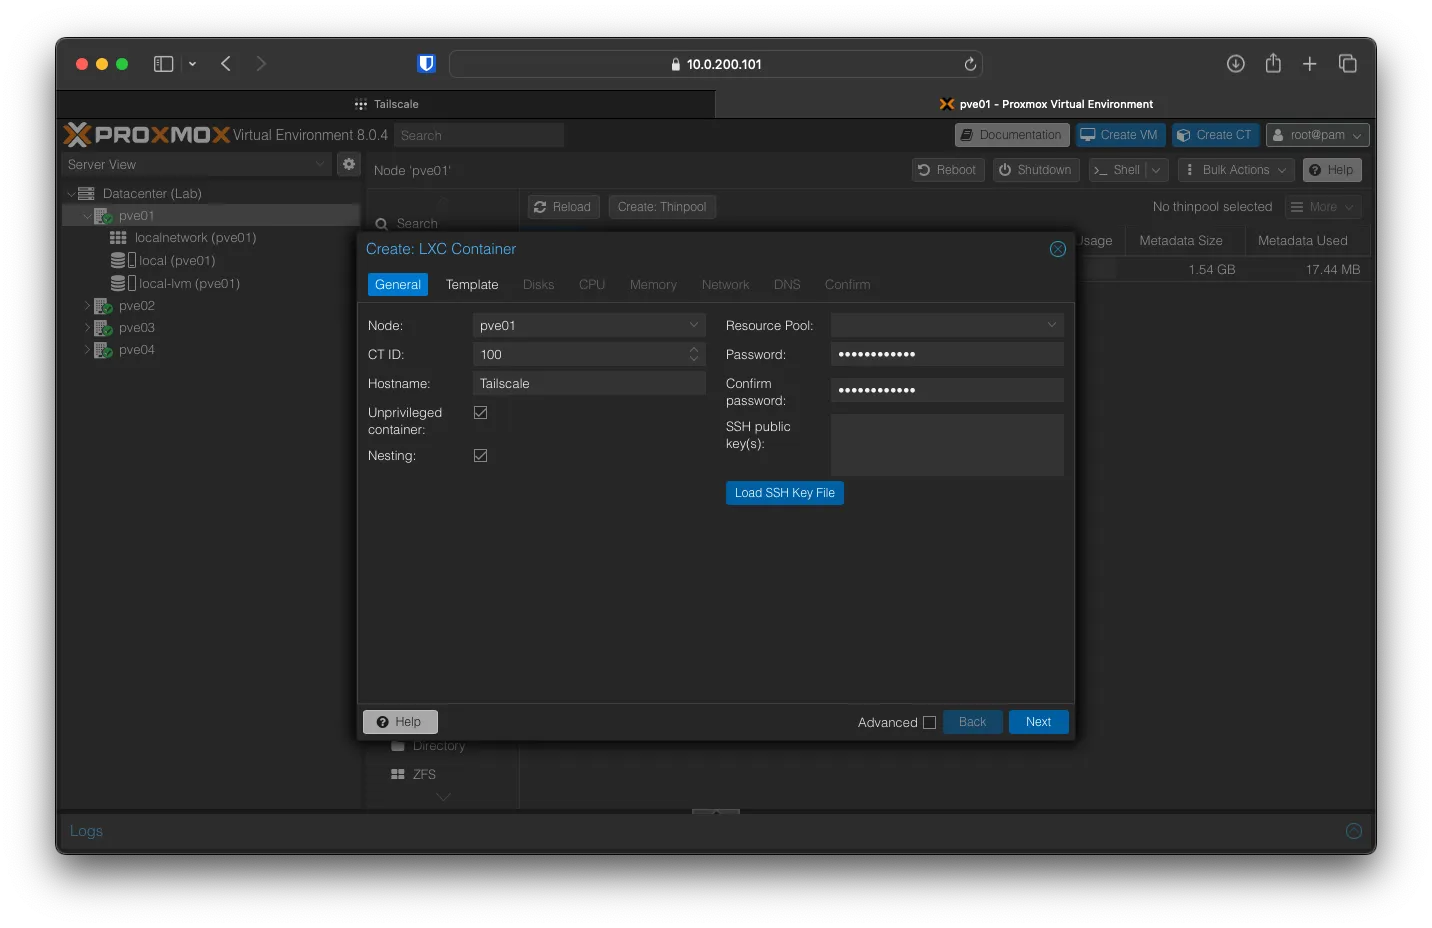Close the Create LXC Container dialog

(1058, 249)
